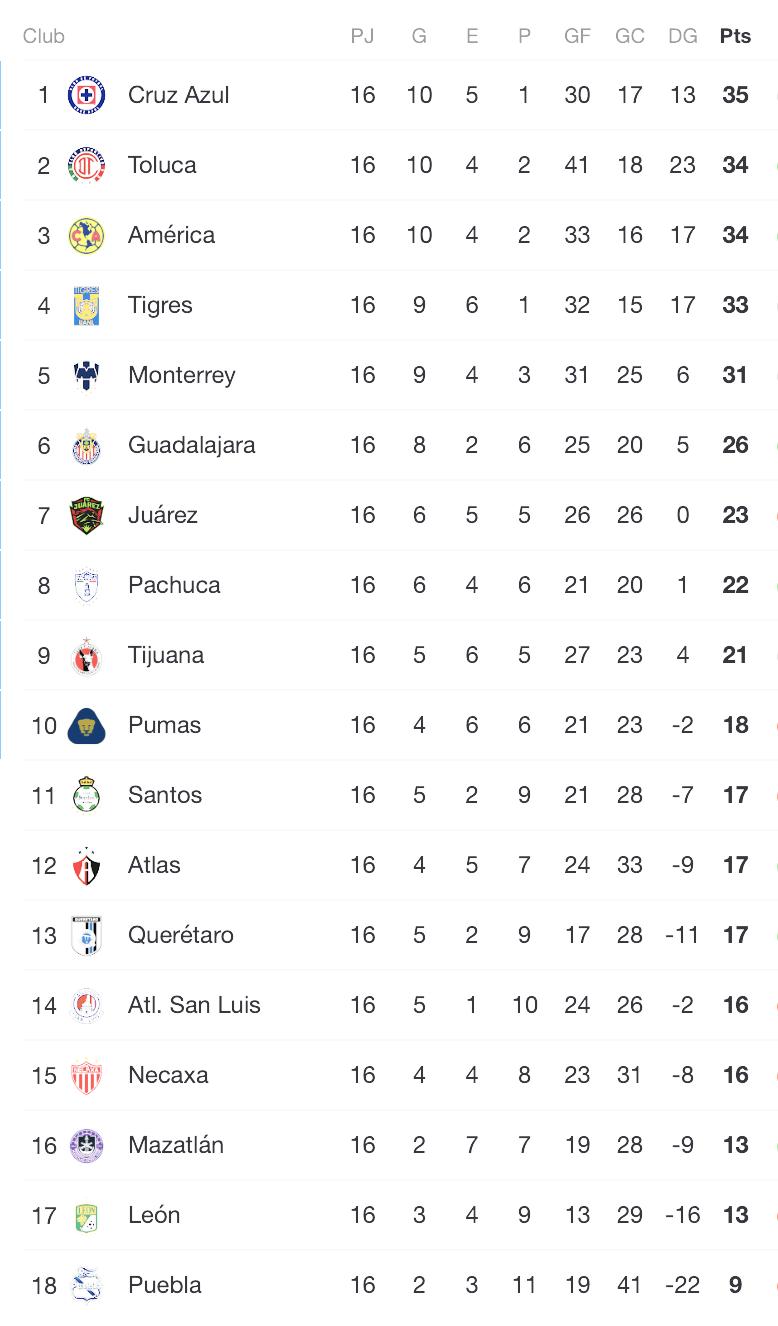Click the Monterrey club logo

pos(87,375)
